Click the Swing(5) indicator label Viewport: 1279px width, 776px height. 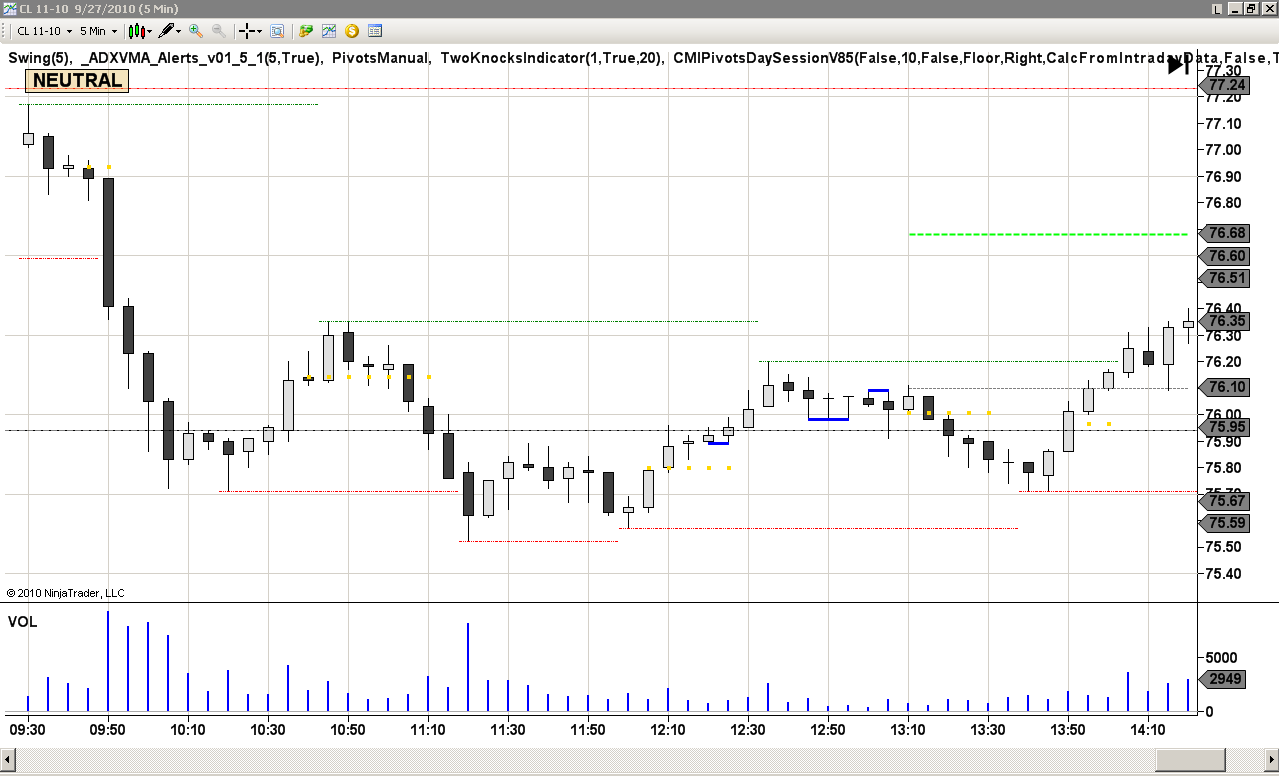(40, 58)
